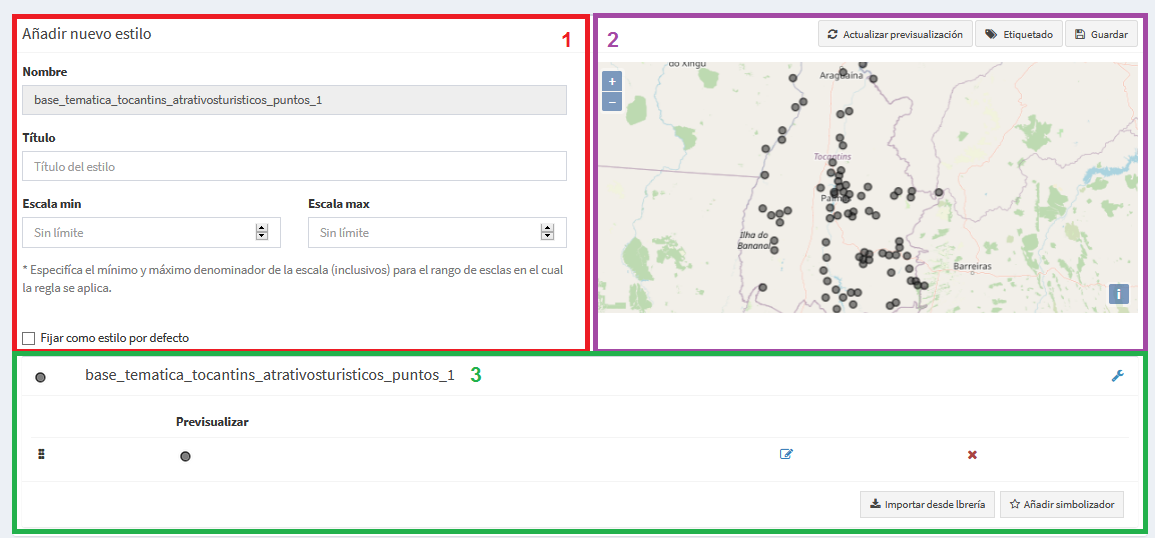Focus the Título del estilo field
This screenshot has height=538, width=1155.
pos(295,167)
